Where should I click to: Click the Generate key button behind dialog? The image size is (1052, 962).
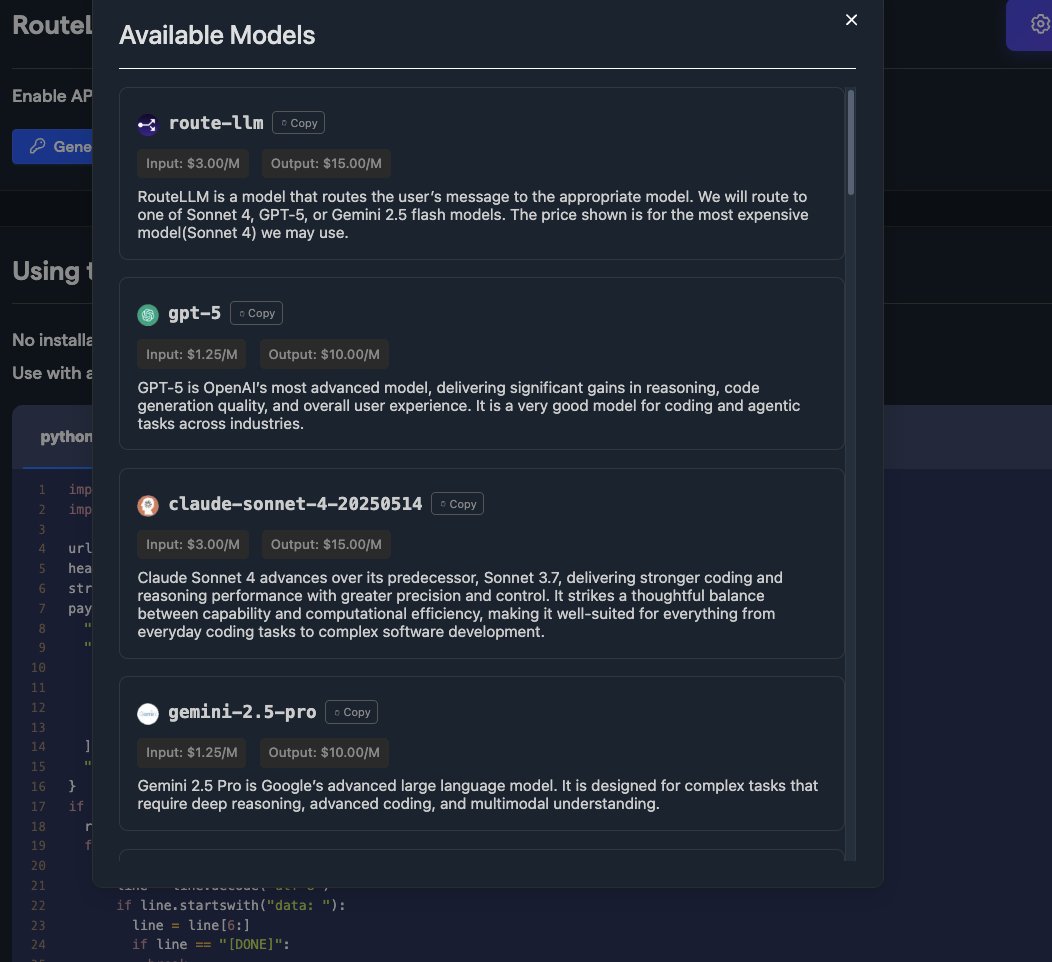[52, 146]
